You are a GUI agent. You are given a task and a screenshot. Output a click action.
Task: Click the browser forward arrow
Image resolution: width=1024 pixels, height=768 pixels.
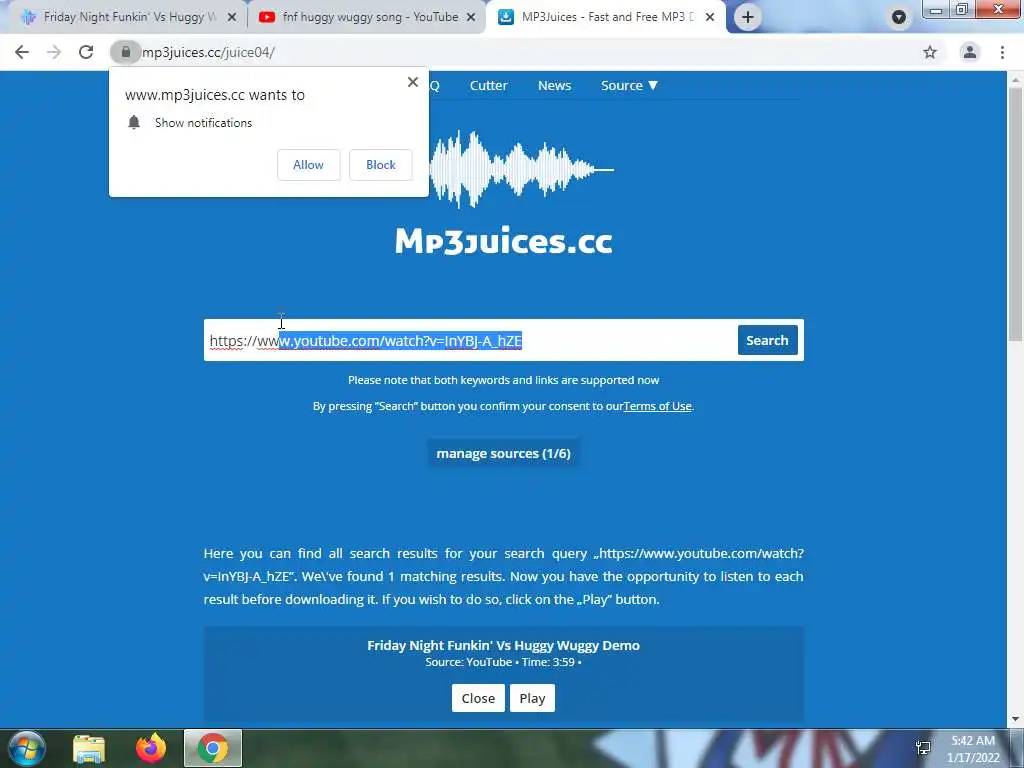[x=54, y=52]
